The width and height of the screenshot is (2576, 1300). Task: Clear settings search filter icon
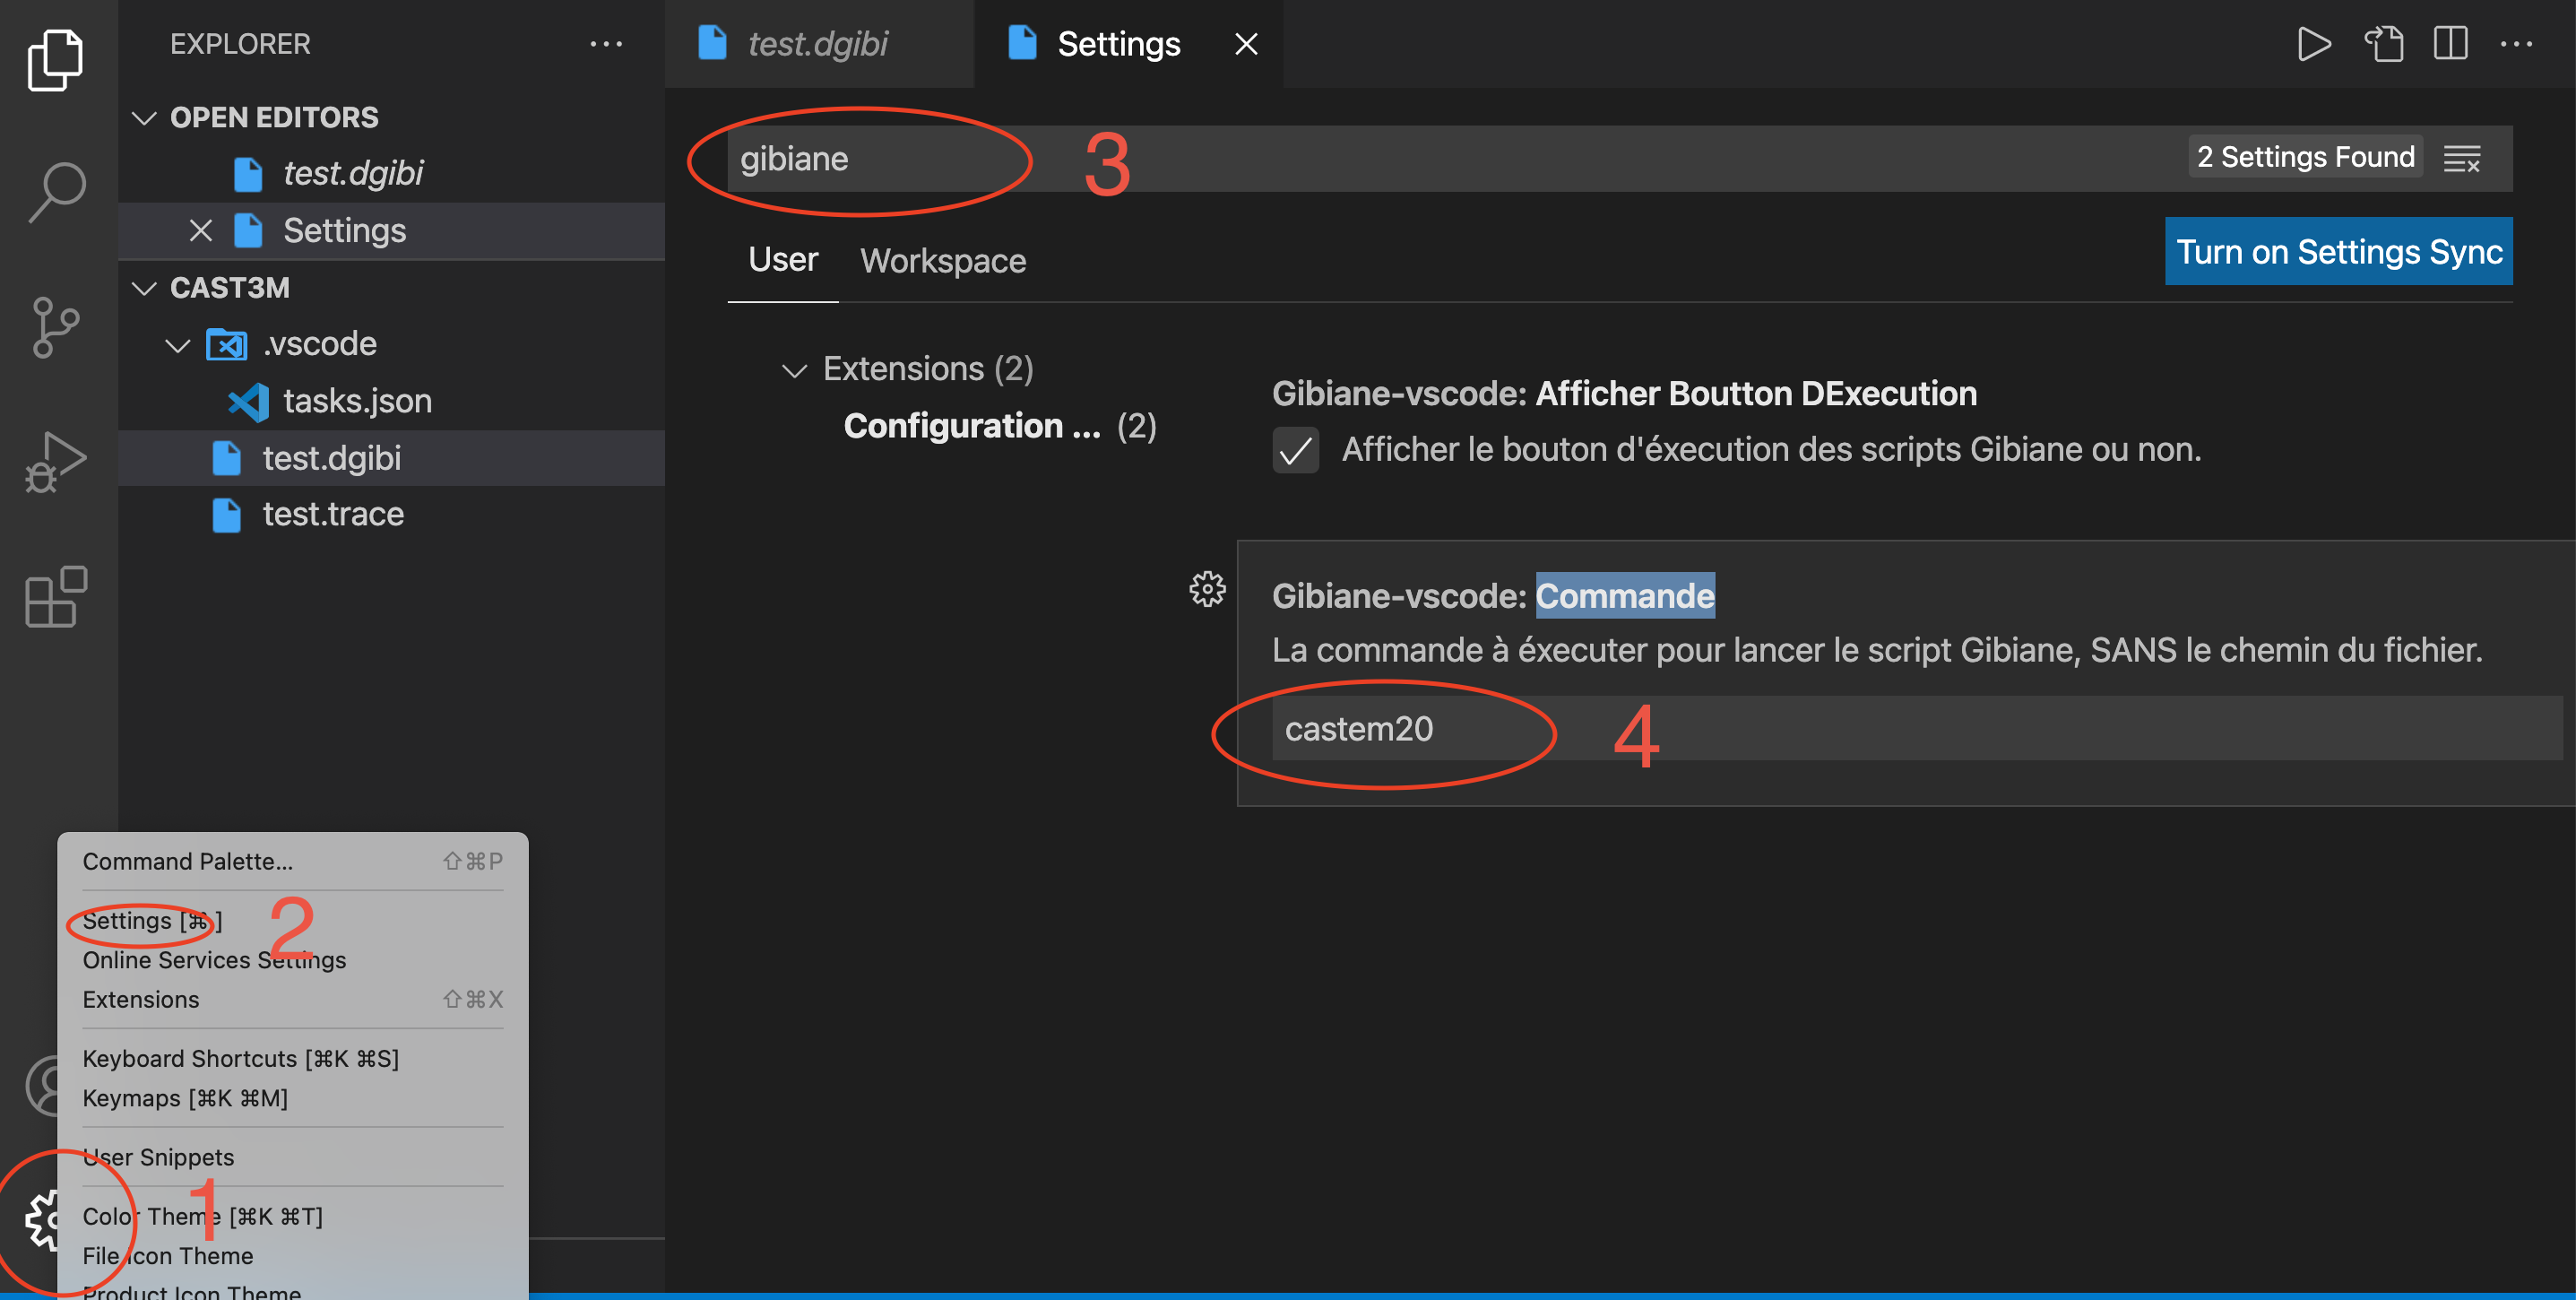coord(2461,158)
